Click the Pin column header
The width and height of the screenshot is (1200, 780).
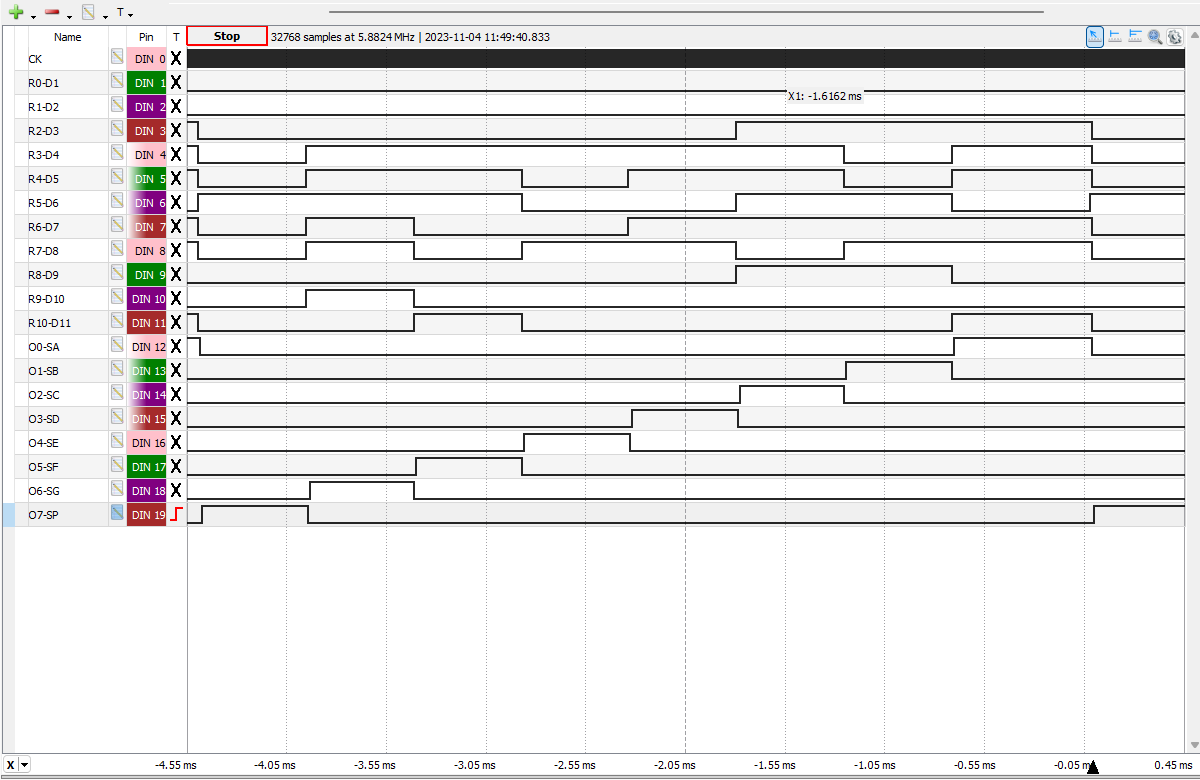tap(146, 37)
